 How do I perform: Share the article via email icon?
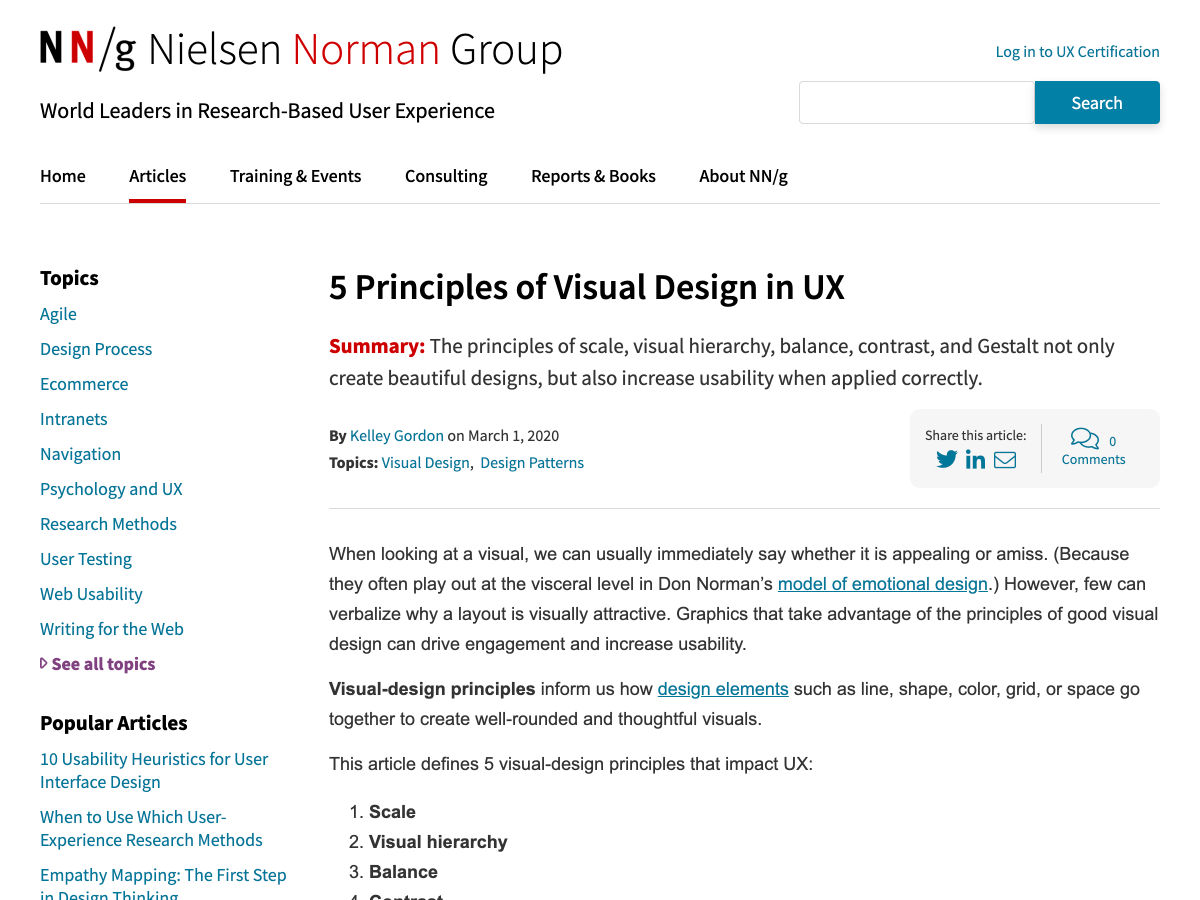1005,460
